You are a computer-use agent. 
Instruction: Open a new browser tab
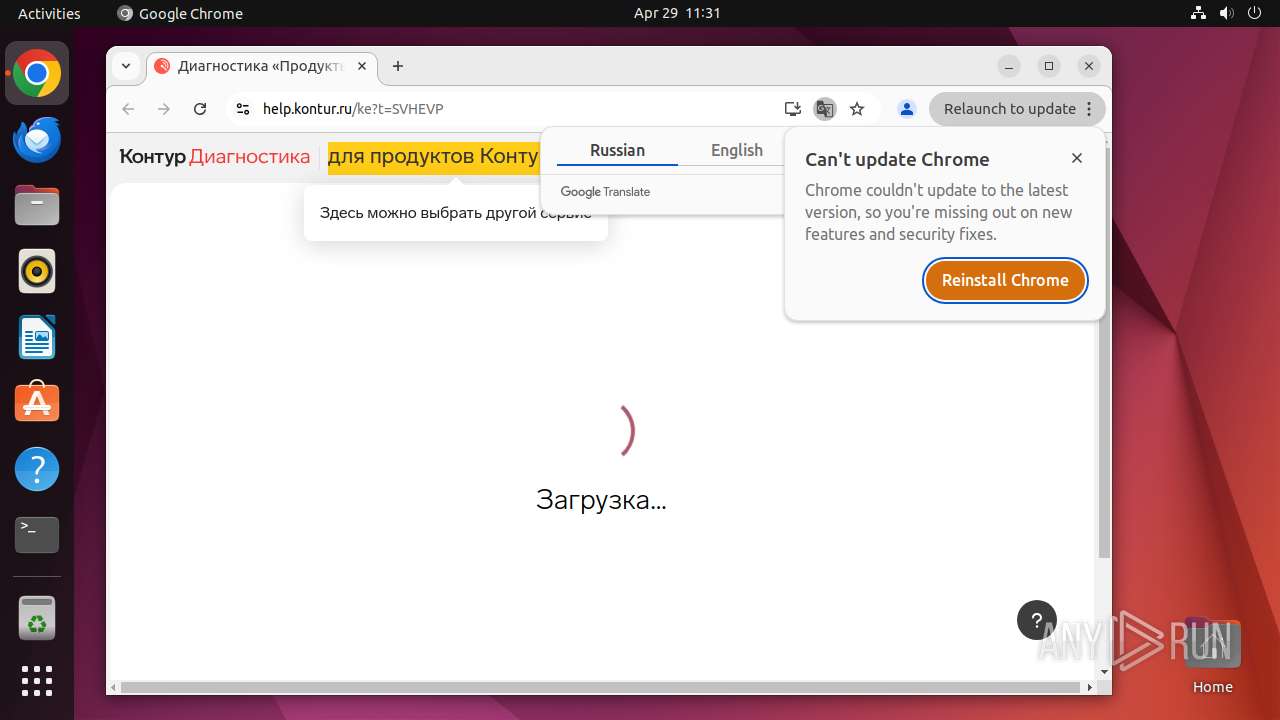[x=398, y=66]
